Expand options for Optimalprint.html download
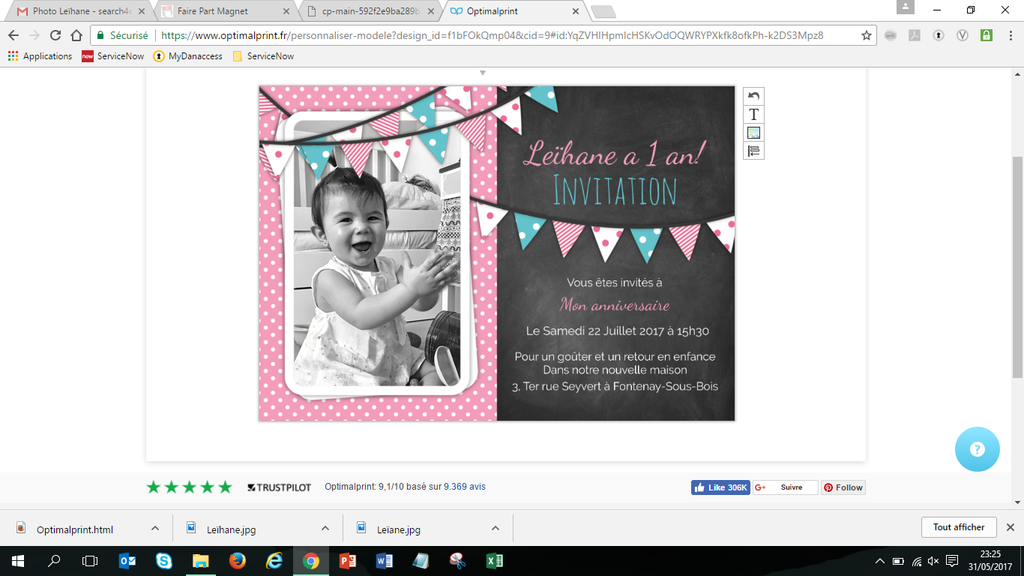1024x576 pixels. pos(155,528)
